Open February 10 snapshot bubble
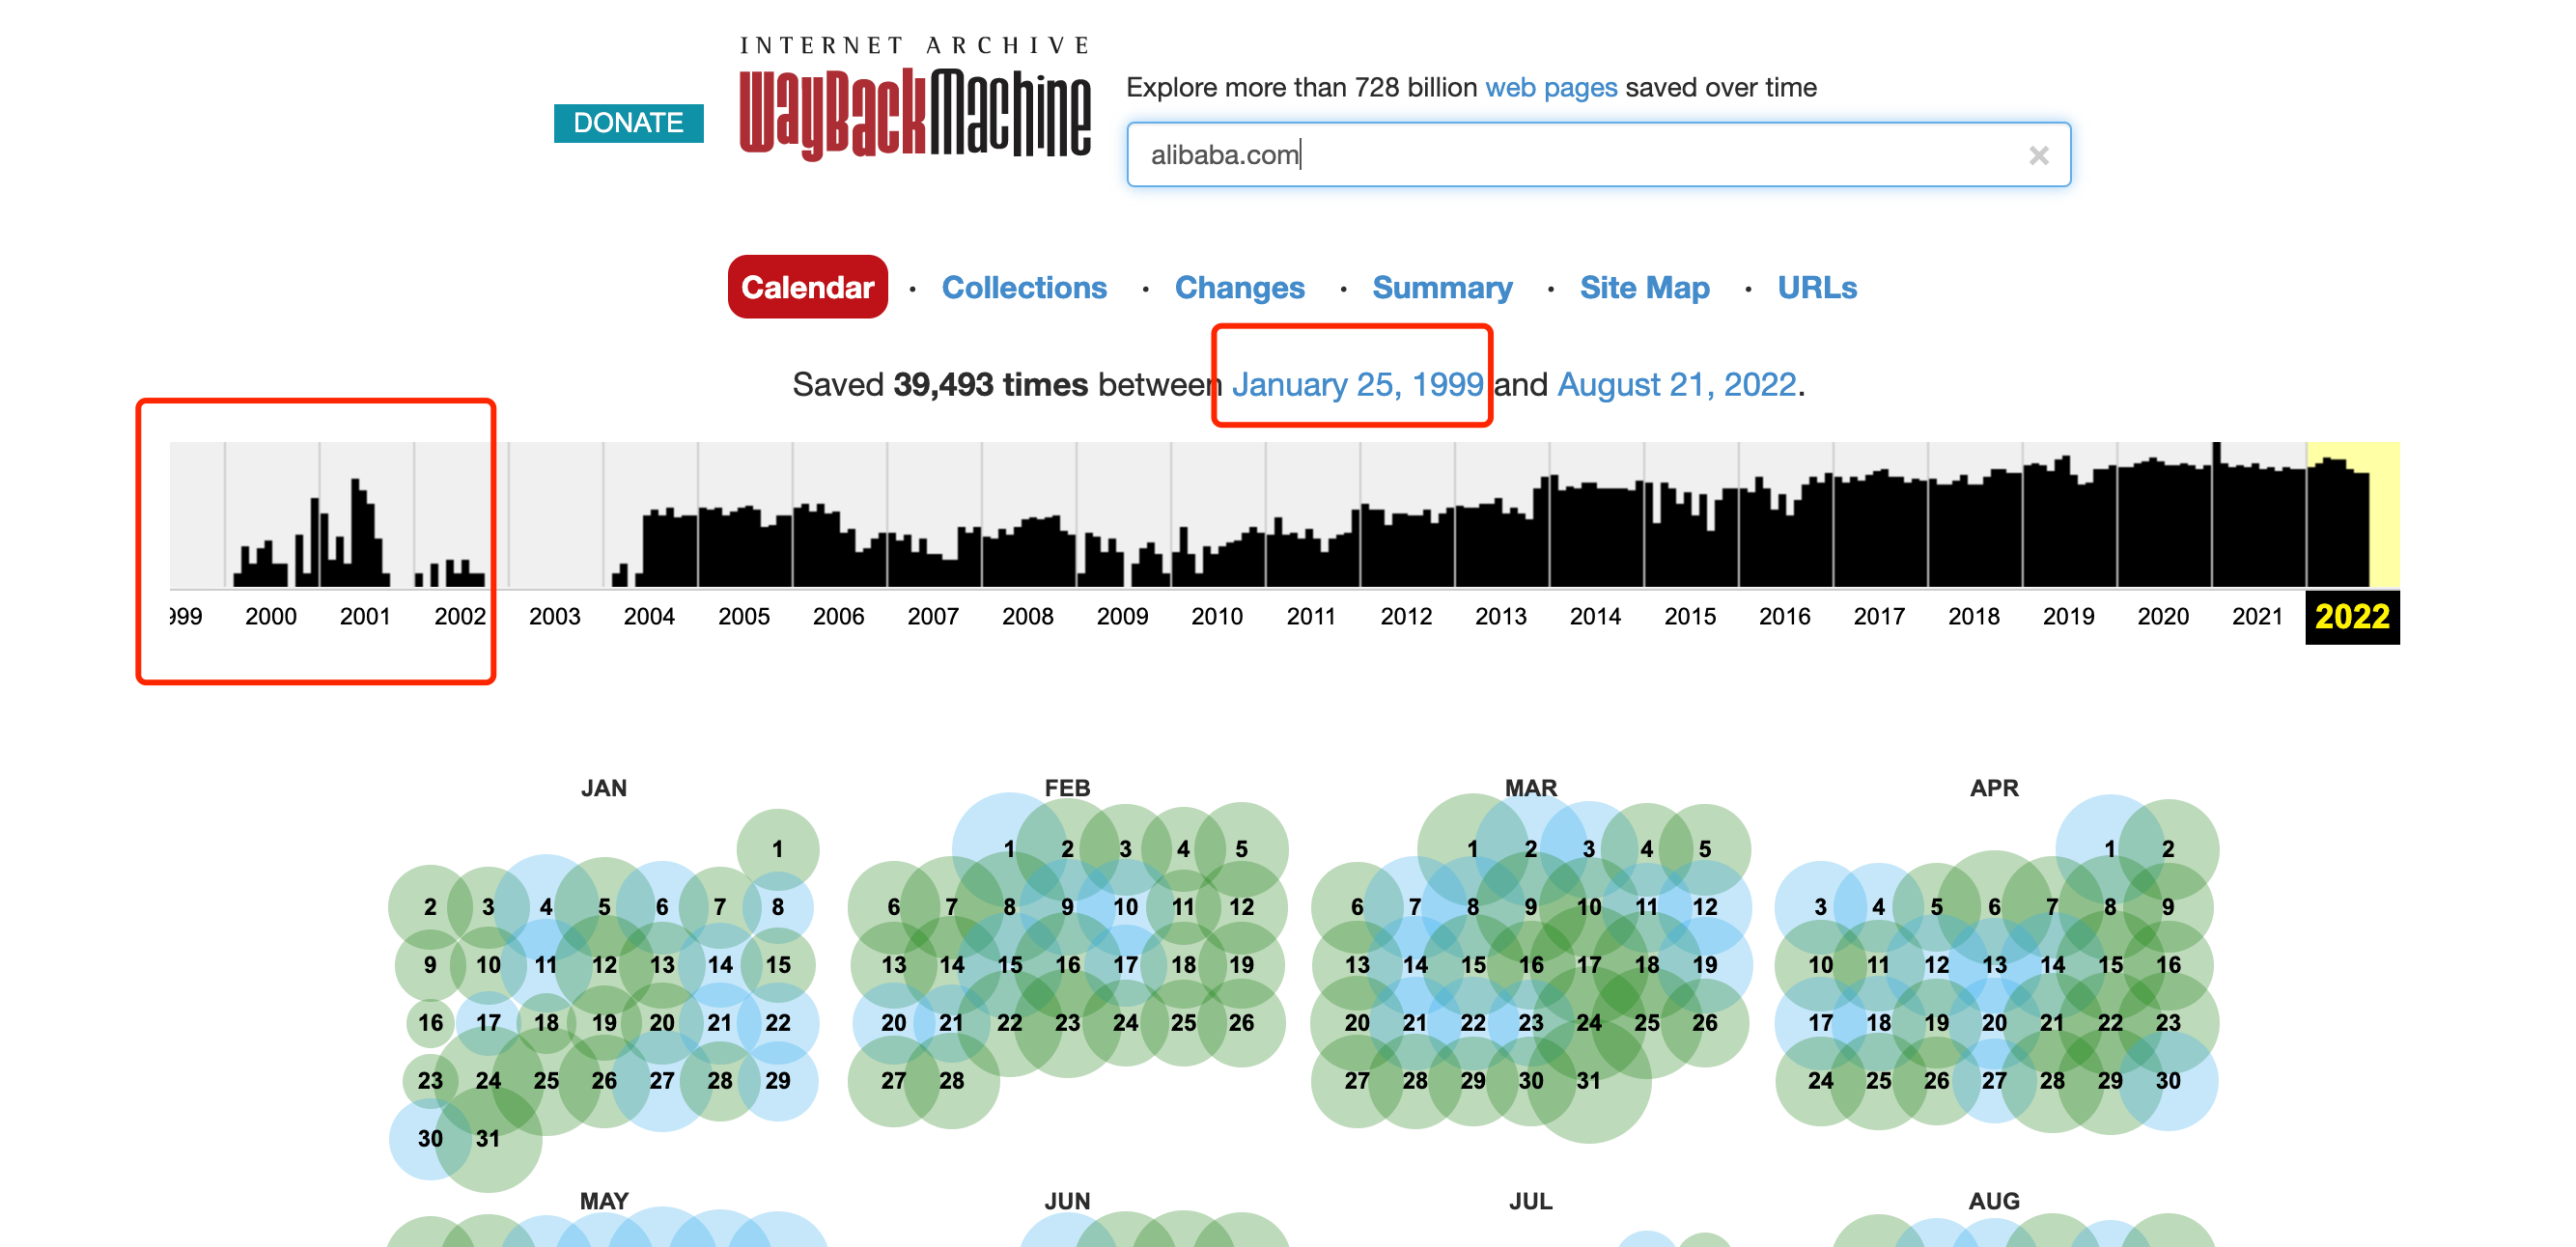Screen dimensions: 2576x1247 click(x=1125, y=907)
